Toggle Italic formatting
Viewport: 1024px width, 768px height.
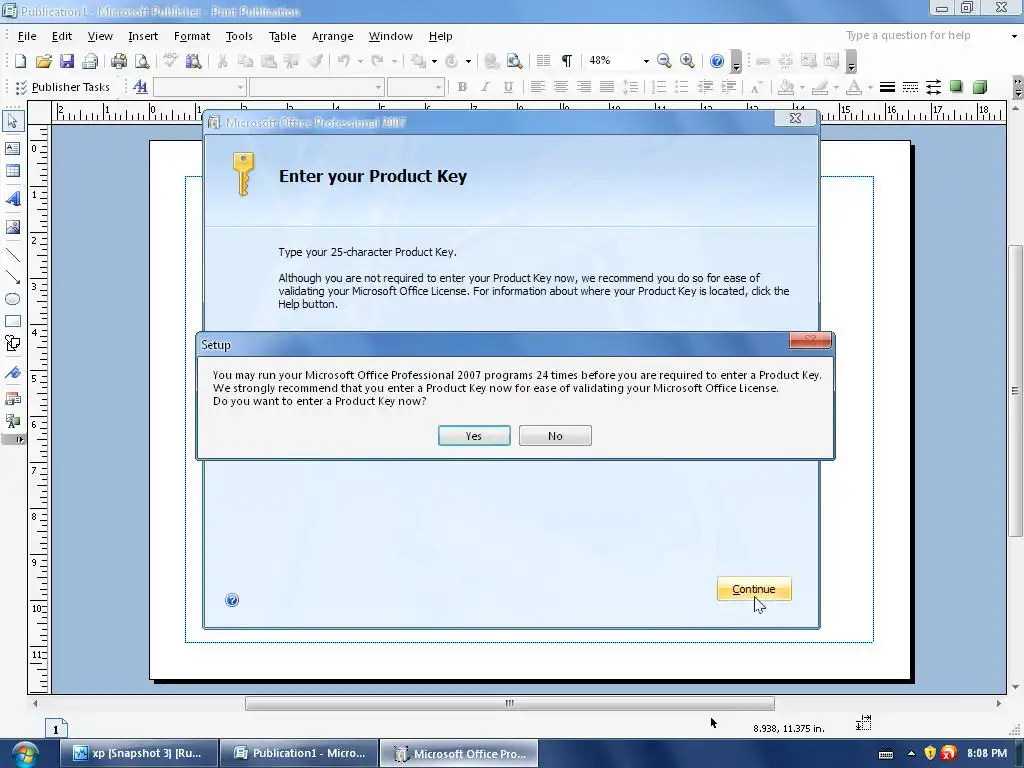(x=485, y=87)
